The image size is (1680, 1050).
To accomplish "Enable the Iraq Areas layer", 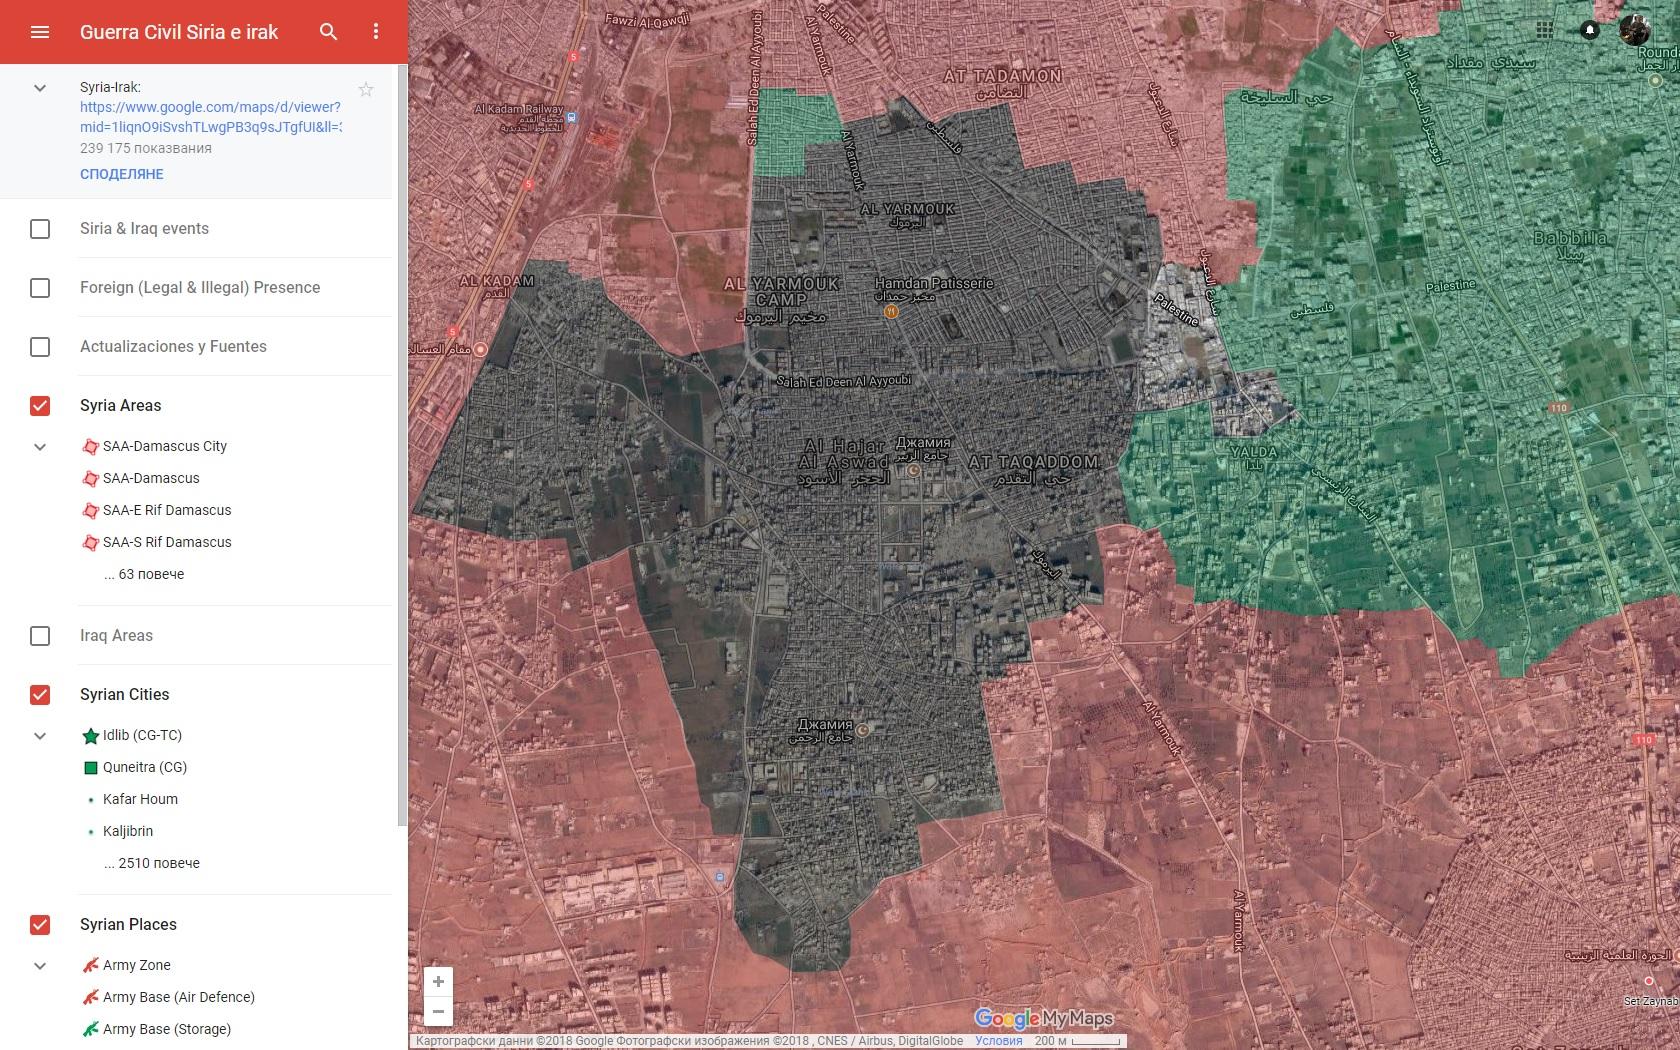I will pyautogui.click(x=40, y=636).
